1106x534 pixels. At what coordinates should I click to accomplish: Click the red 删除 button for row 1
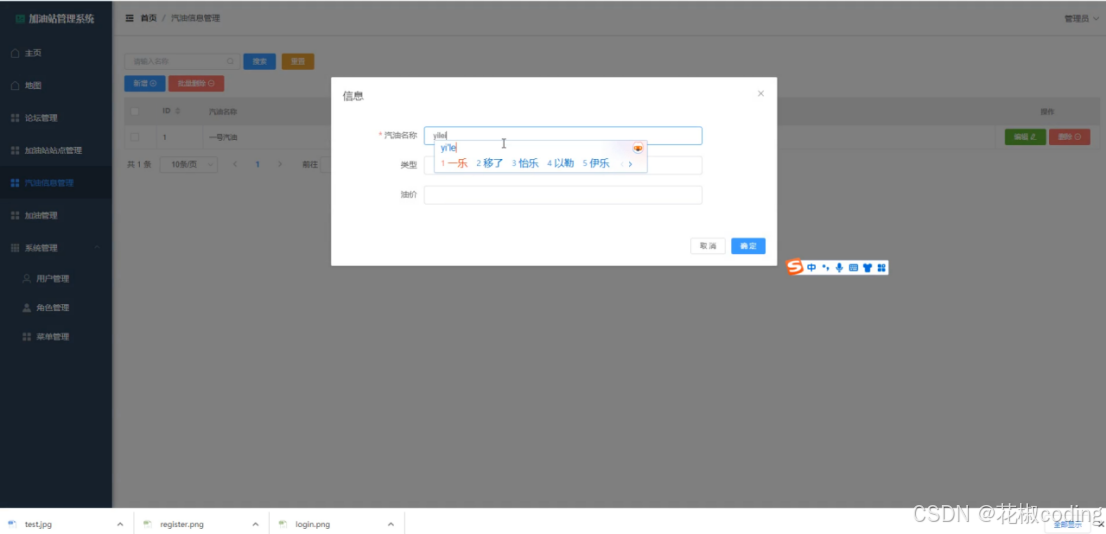1069,137
